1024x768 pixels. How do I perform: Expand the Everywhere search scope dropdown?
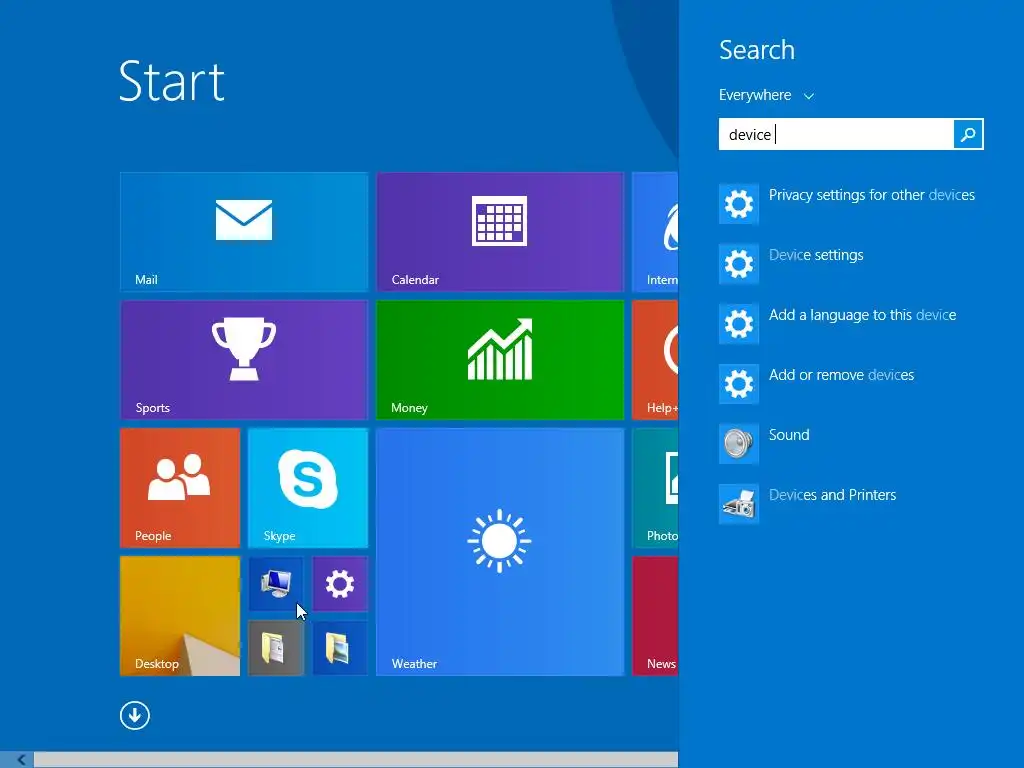click(767, 95)
